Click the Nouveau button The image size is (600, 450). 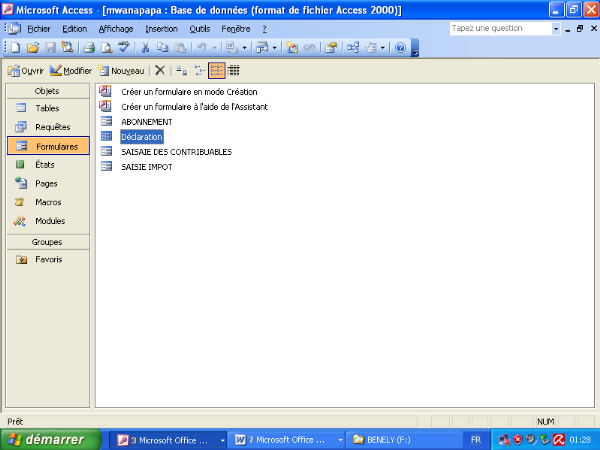121,70
